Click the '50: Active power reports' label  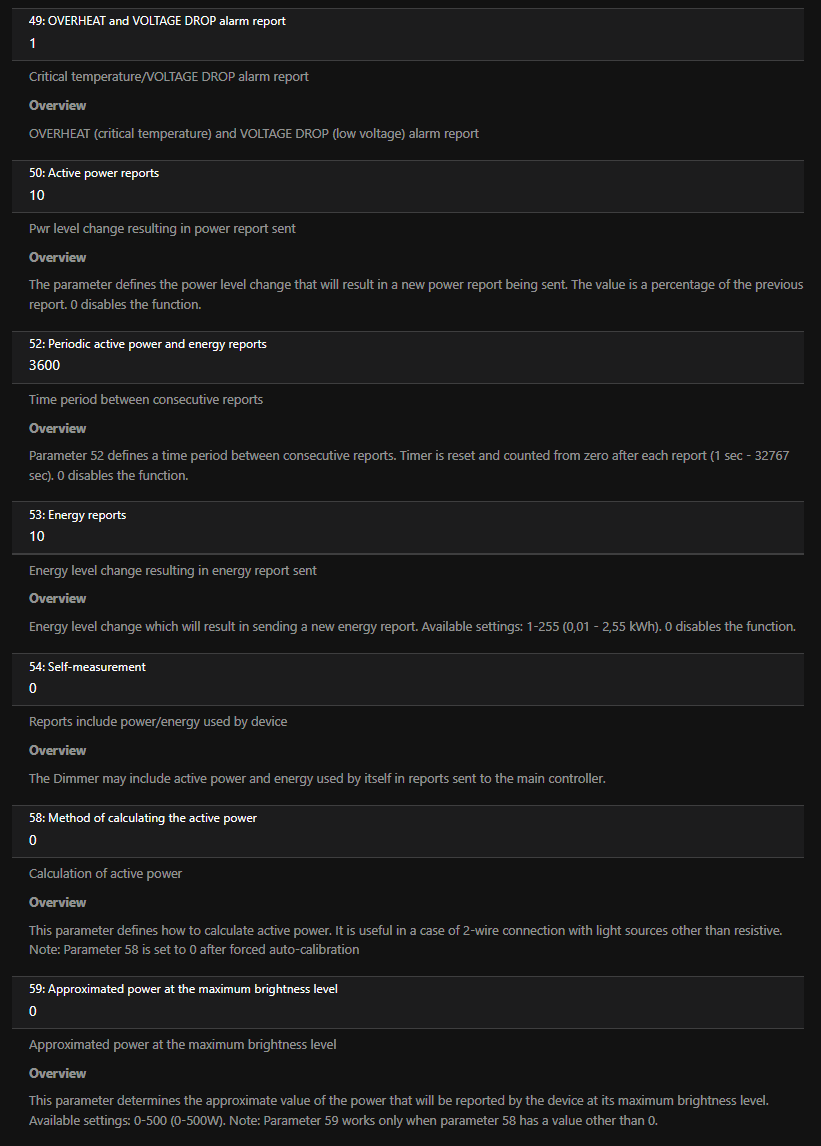click(94, 173)
